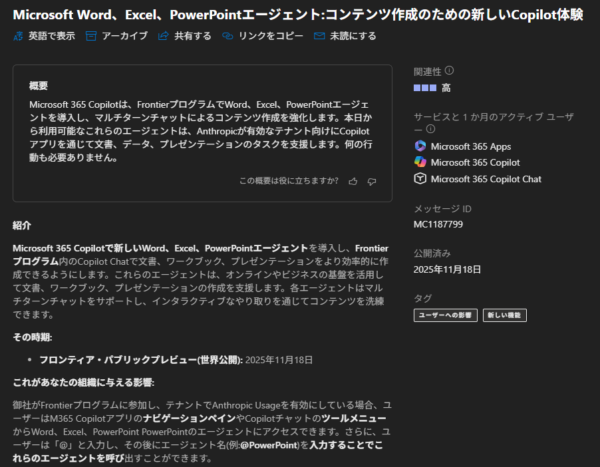The height and width of the screenshot is (467, 600).
Task: Click the Microsoft 365 Apps icon
Action: click(x=421, y=145)
